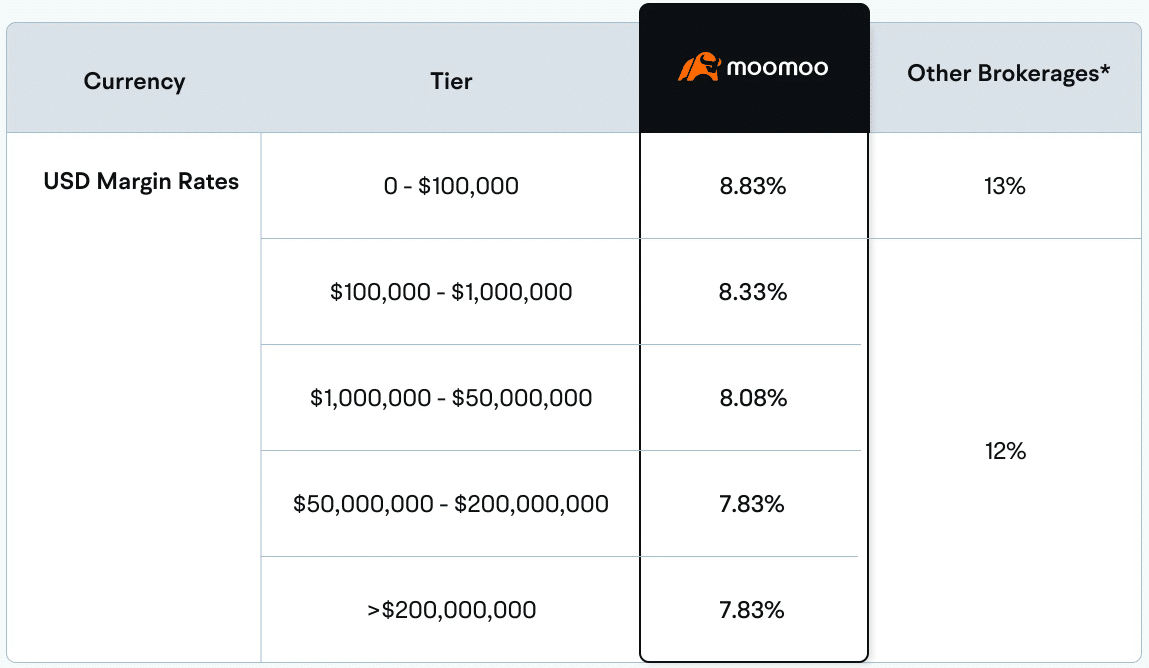1149x668 pixels.
Task: Click the USD Margin Rates label
Action: [x=141, y=183]
